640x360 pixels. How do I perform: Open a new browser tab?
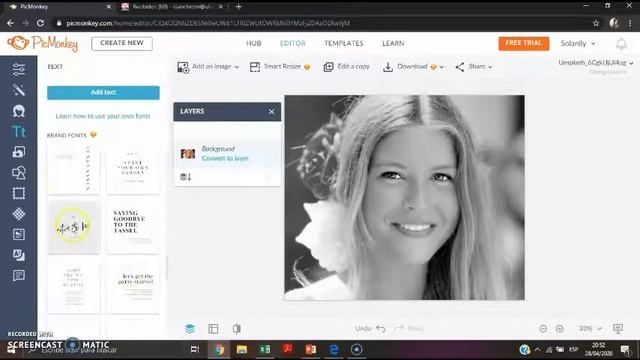coord(239,7)
